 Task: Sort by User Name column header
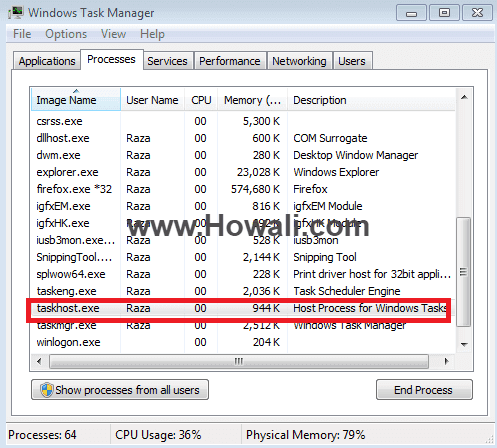[152, 100]
